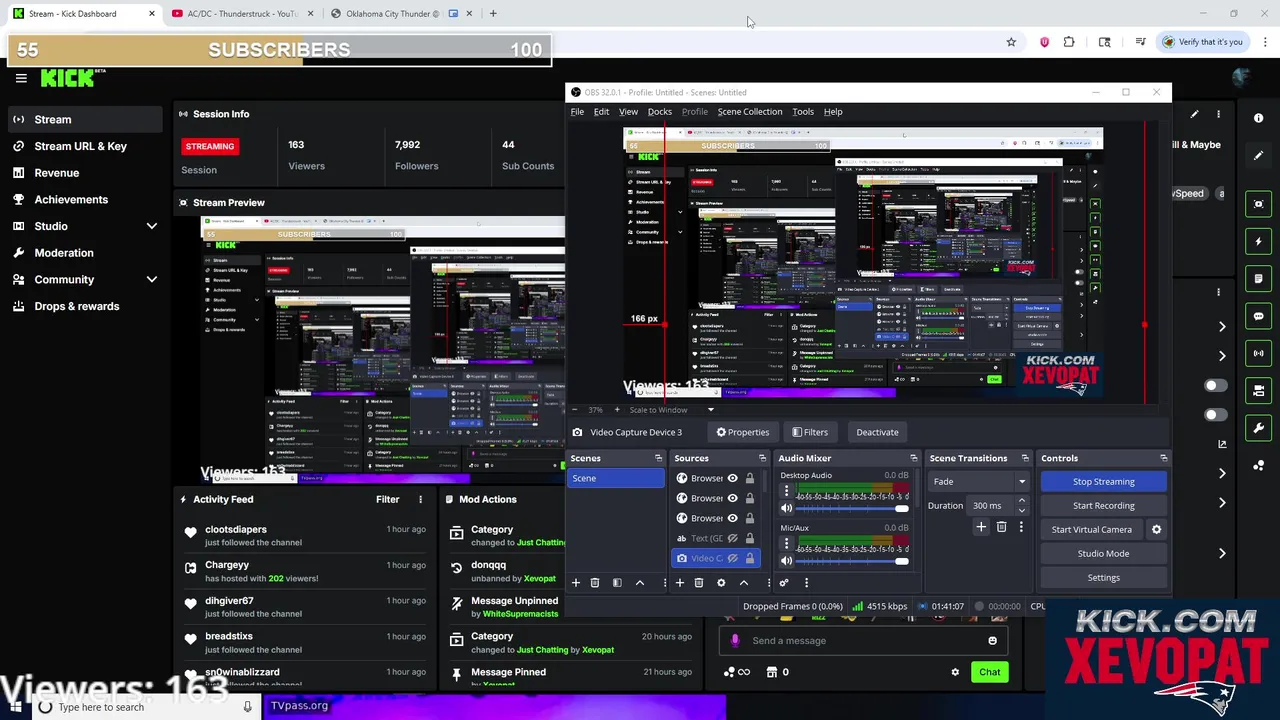Adjust Desktop Audio volume slider

(x=854, y=509)
